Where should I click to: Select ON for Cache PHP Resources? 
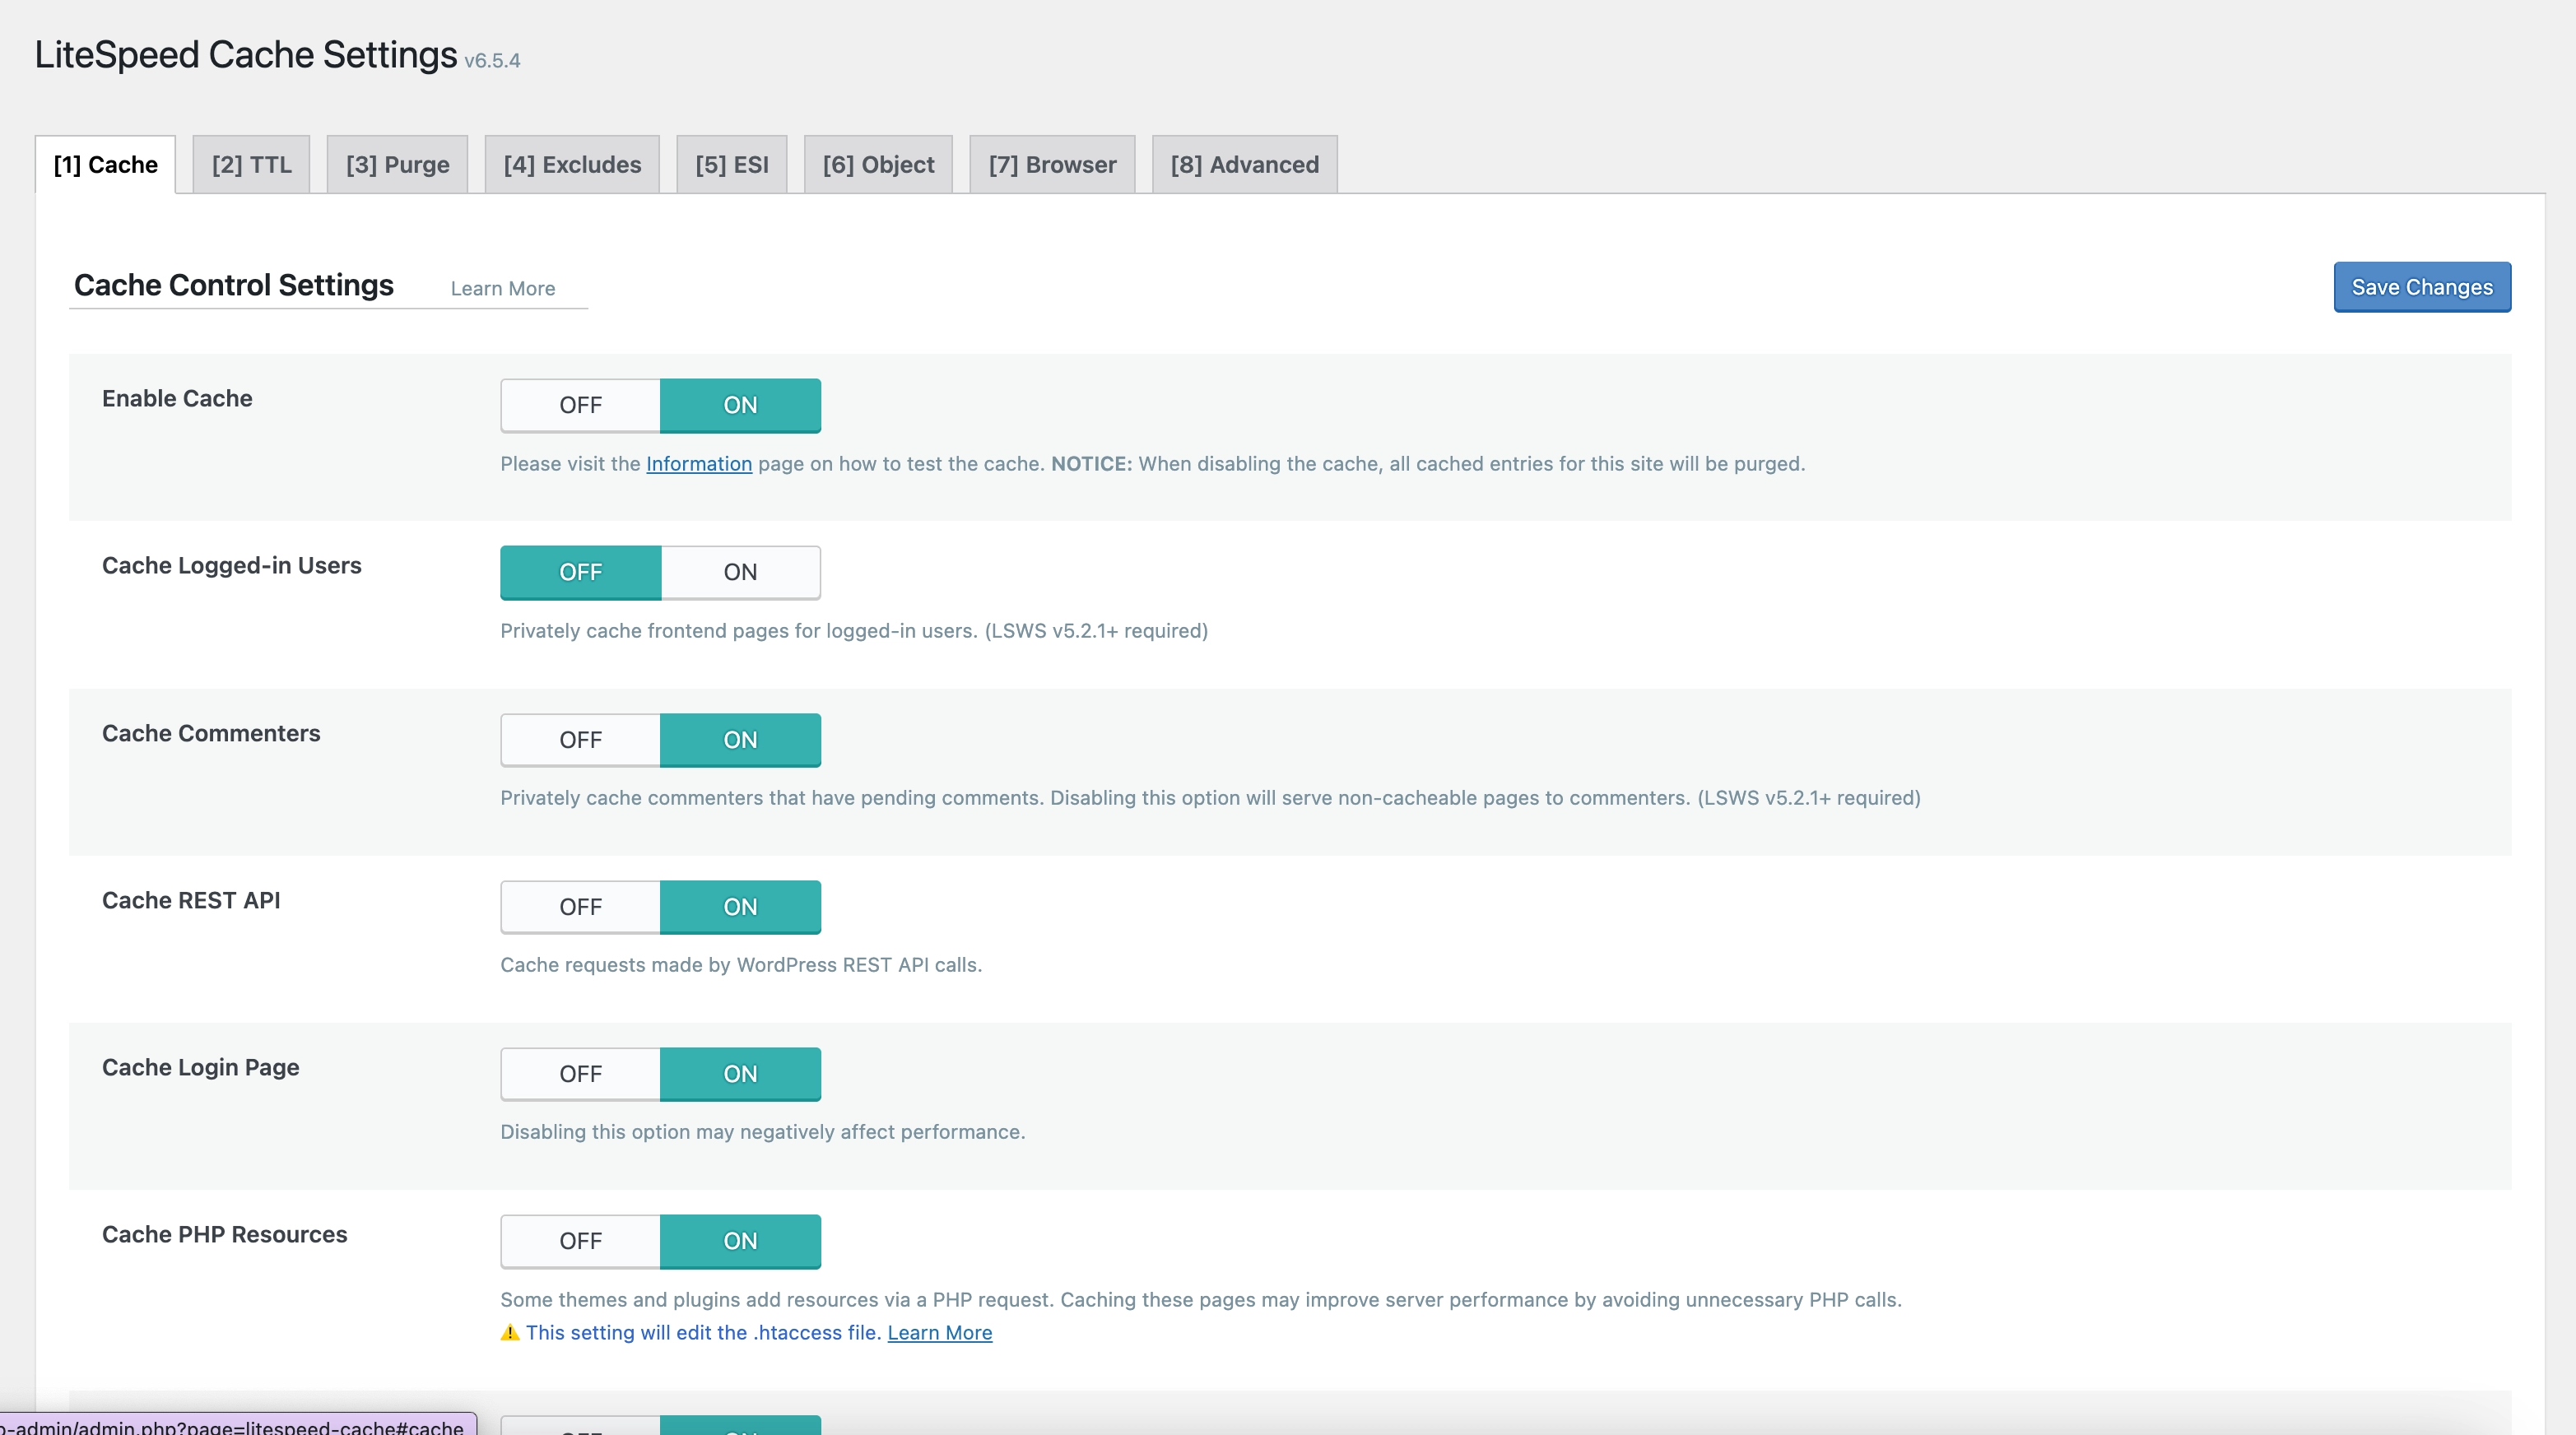coord(740,1241)
